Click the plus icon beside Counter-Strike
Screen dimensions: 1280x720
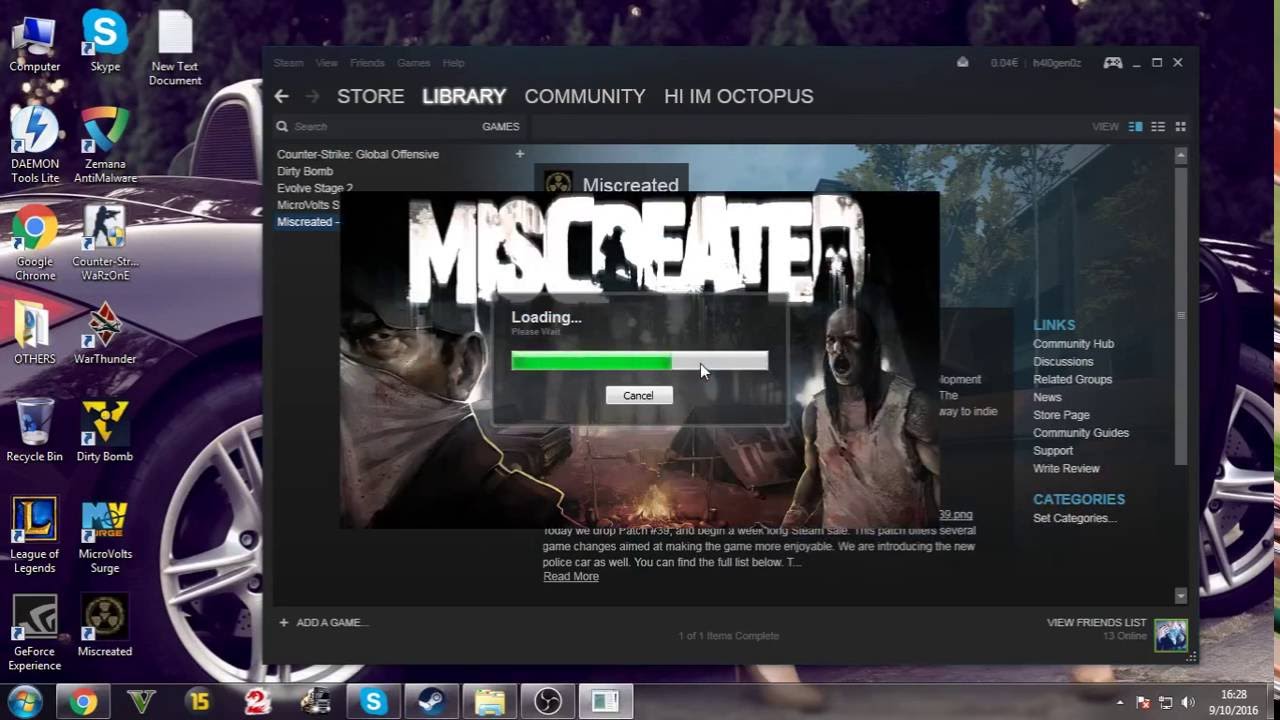coord(519,154)
